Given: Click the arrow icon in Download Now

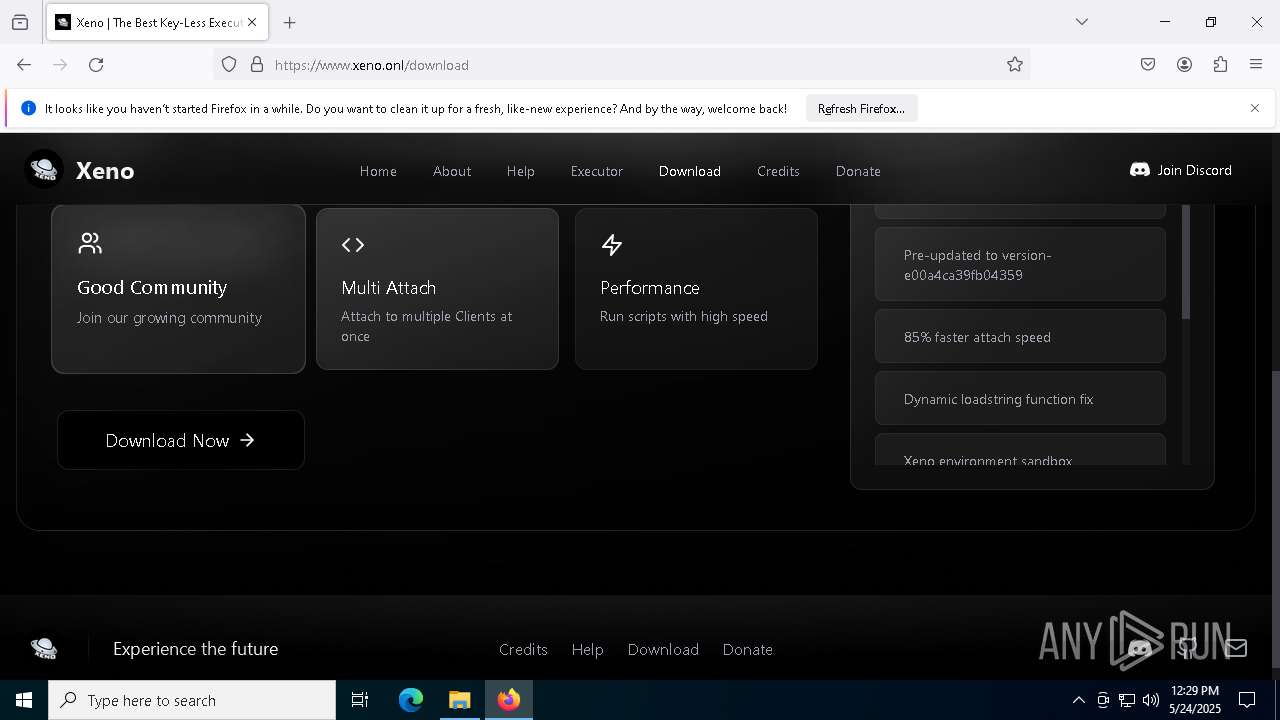Looking at the screenshot, I should tap(247, 440).
